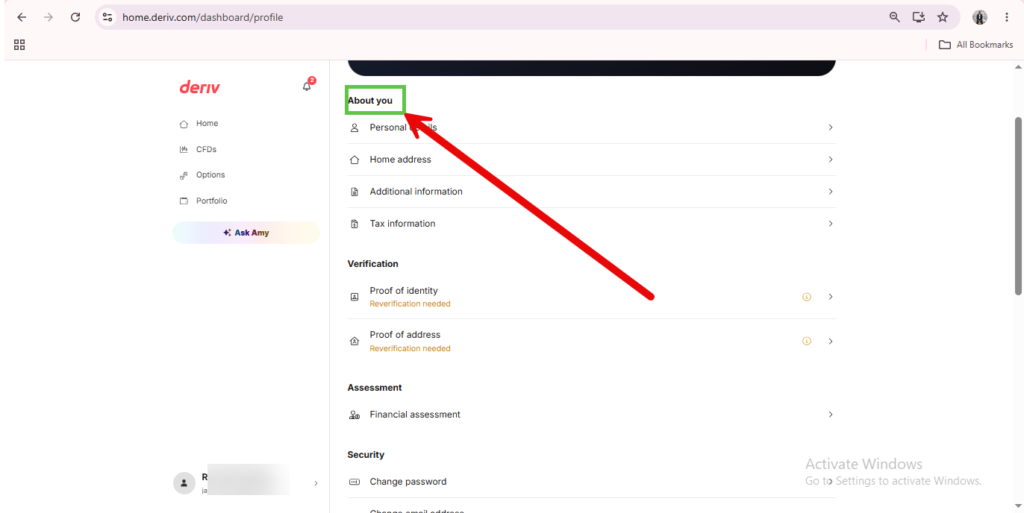Open the account profile row in the sidebar
This screenshot has width=1024, height=513.
[246, 483]
